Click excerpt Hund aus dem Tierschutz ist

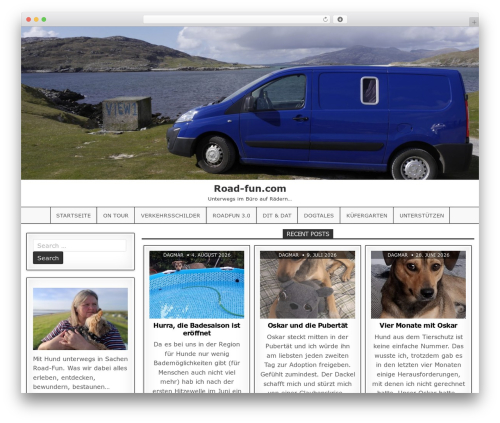tap(418, 337)
